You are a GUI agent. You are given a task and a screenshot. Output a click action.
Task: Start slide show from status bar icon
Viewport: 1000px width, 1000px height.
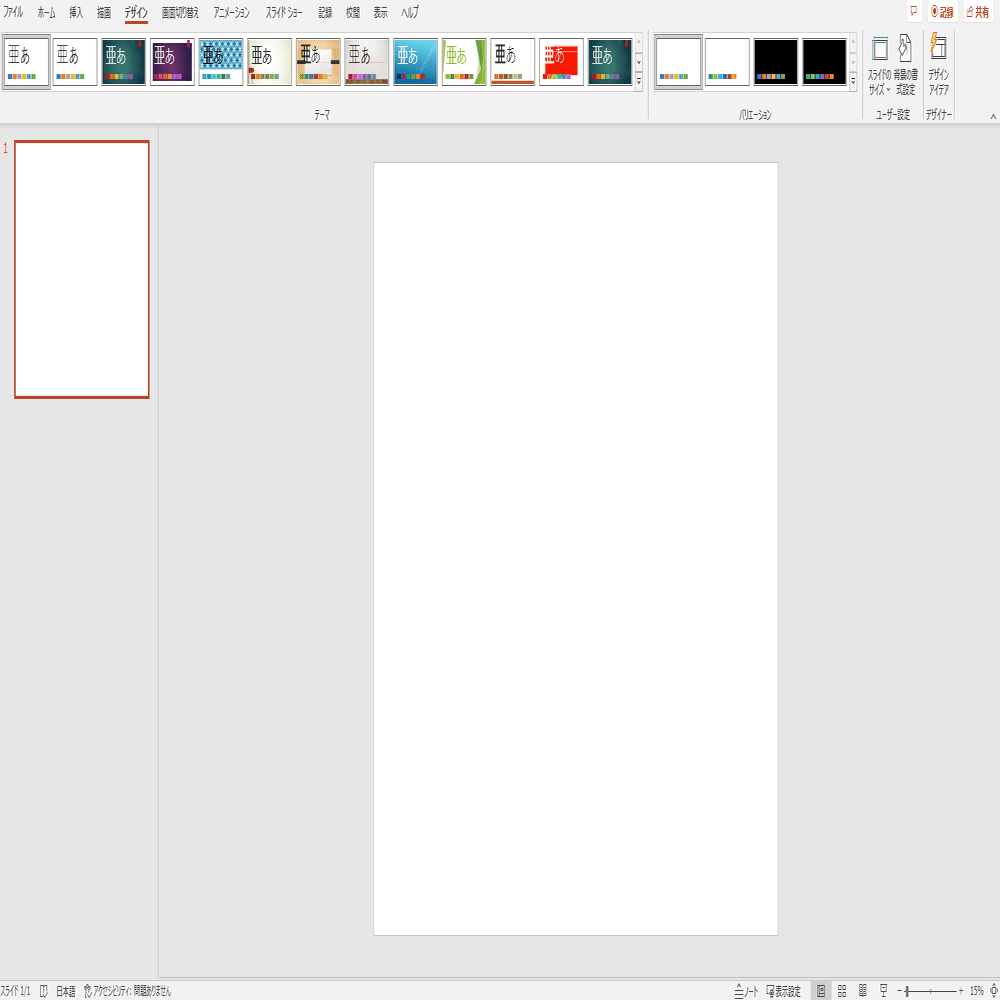pyautogui.click(x=883, y=990)
